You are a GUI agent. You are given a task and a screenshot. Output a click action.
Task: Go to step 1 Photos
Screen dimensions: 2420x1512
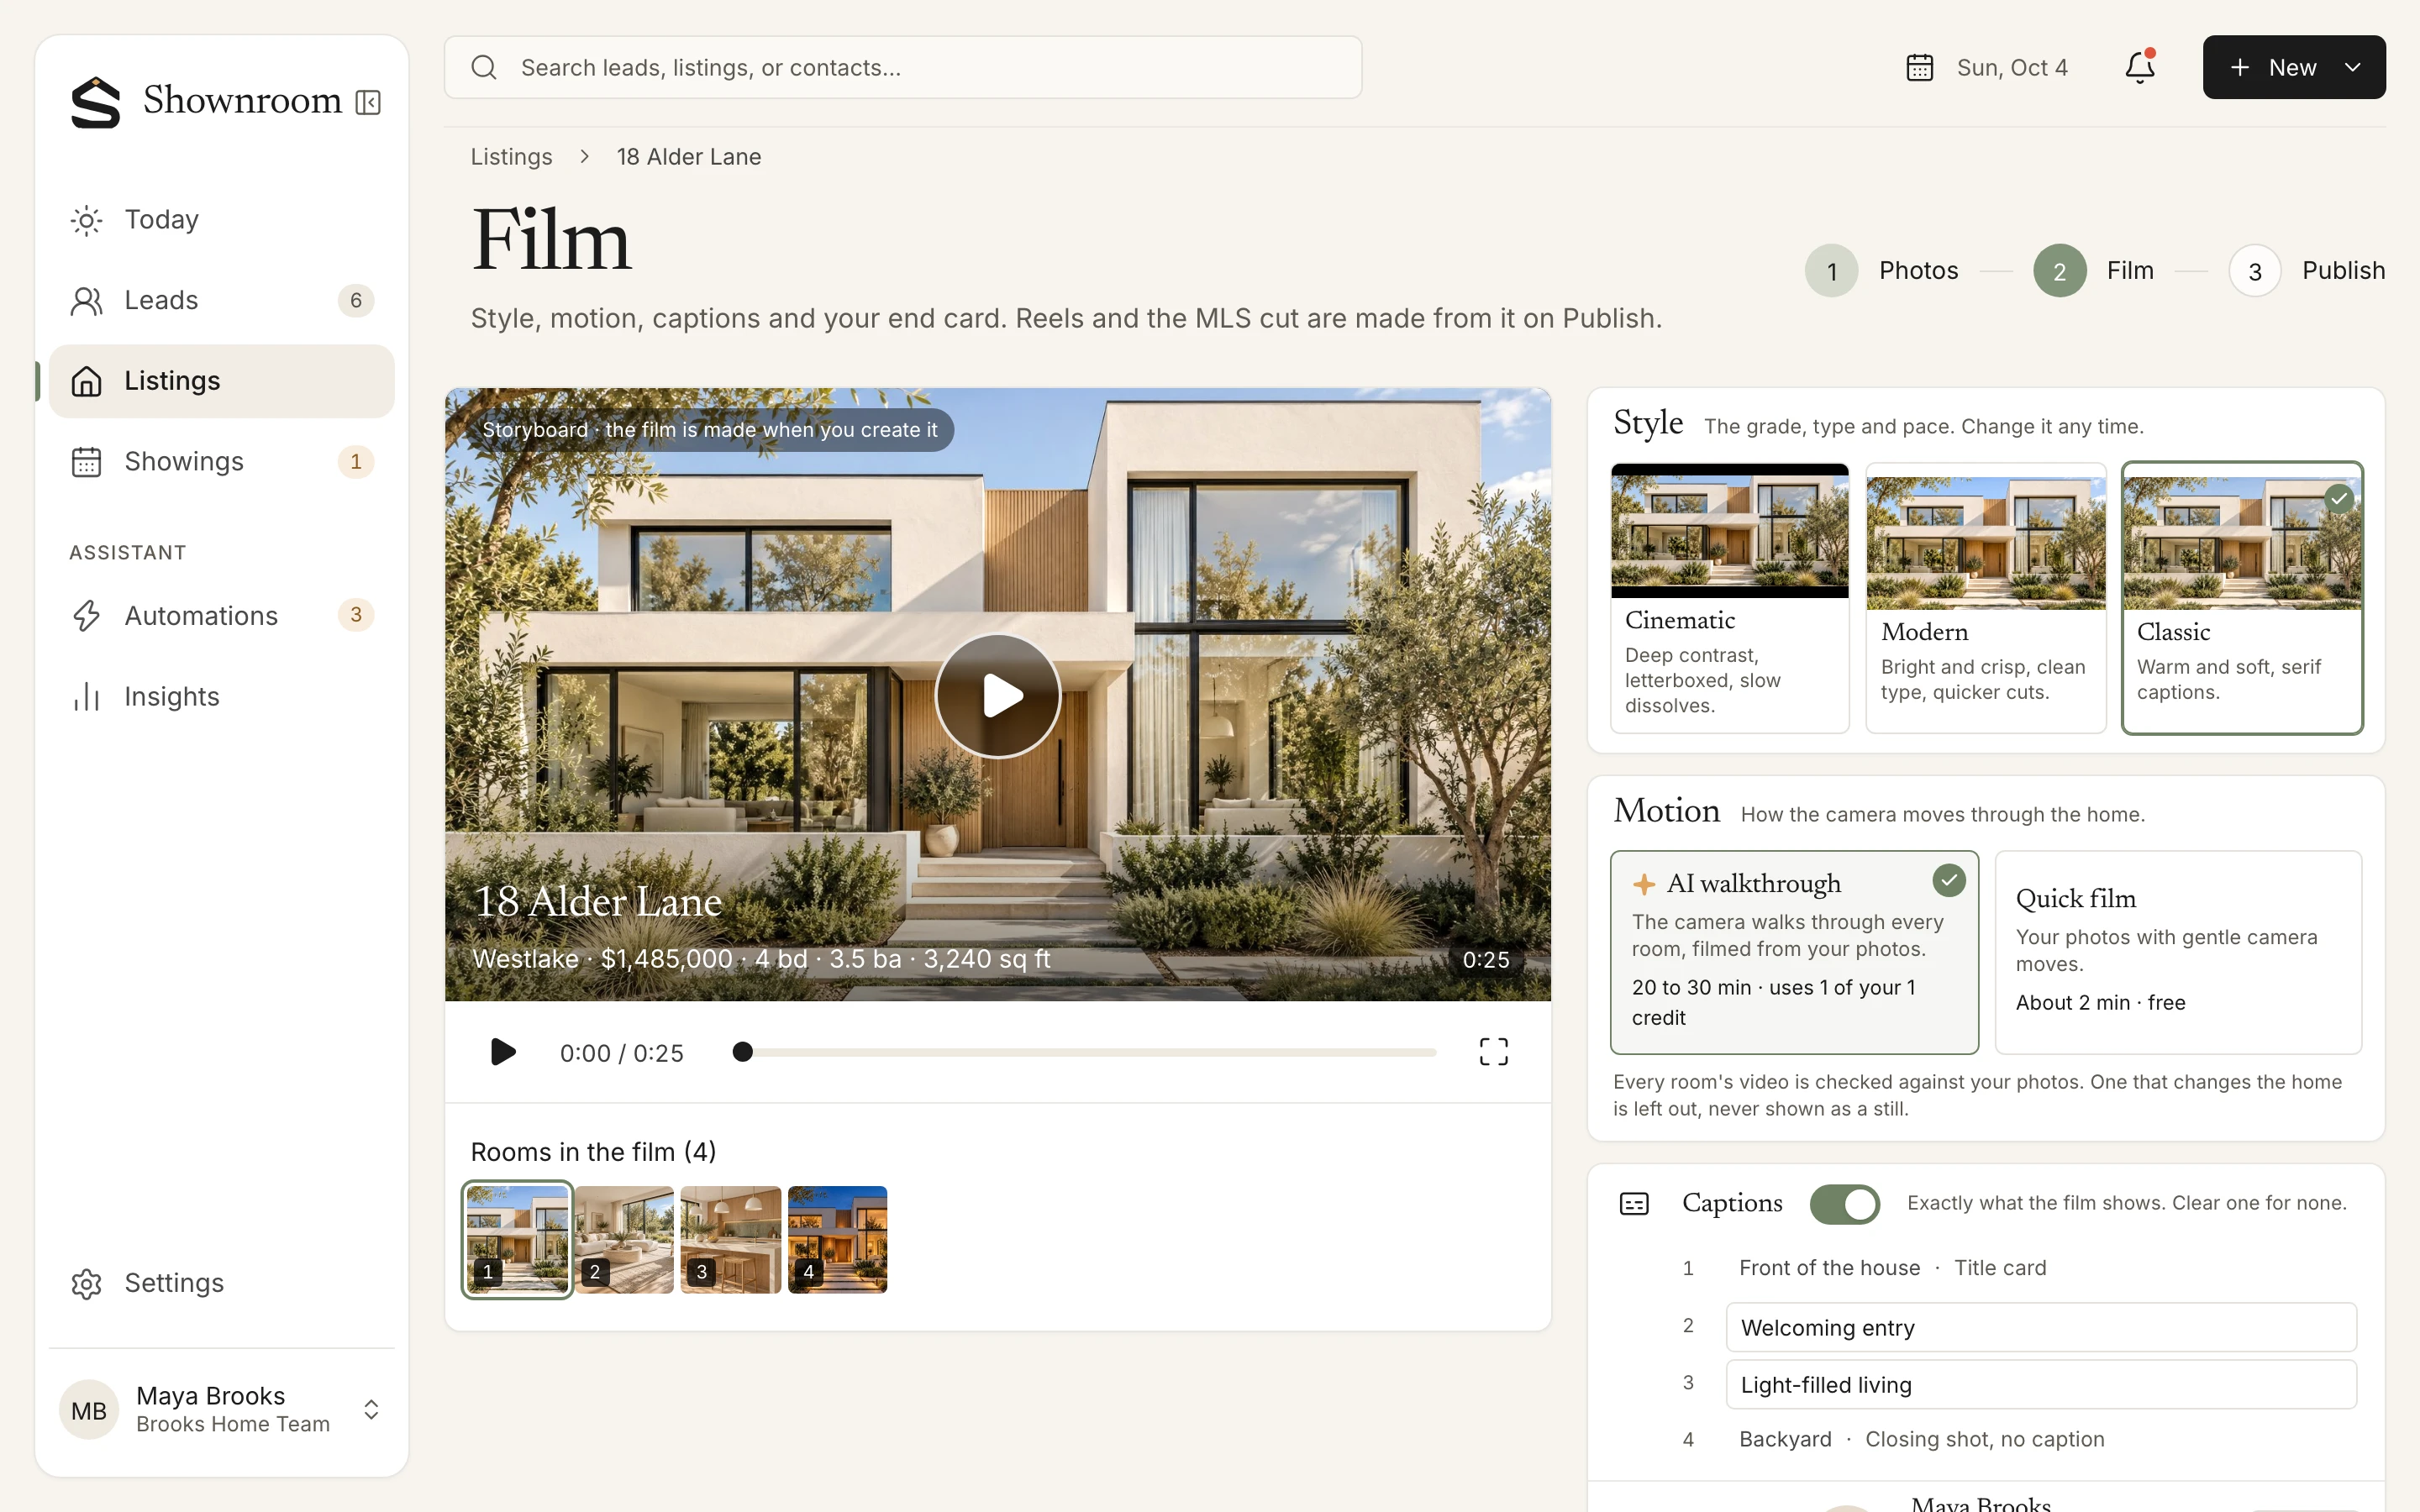click(1881, 270)
